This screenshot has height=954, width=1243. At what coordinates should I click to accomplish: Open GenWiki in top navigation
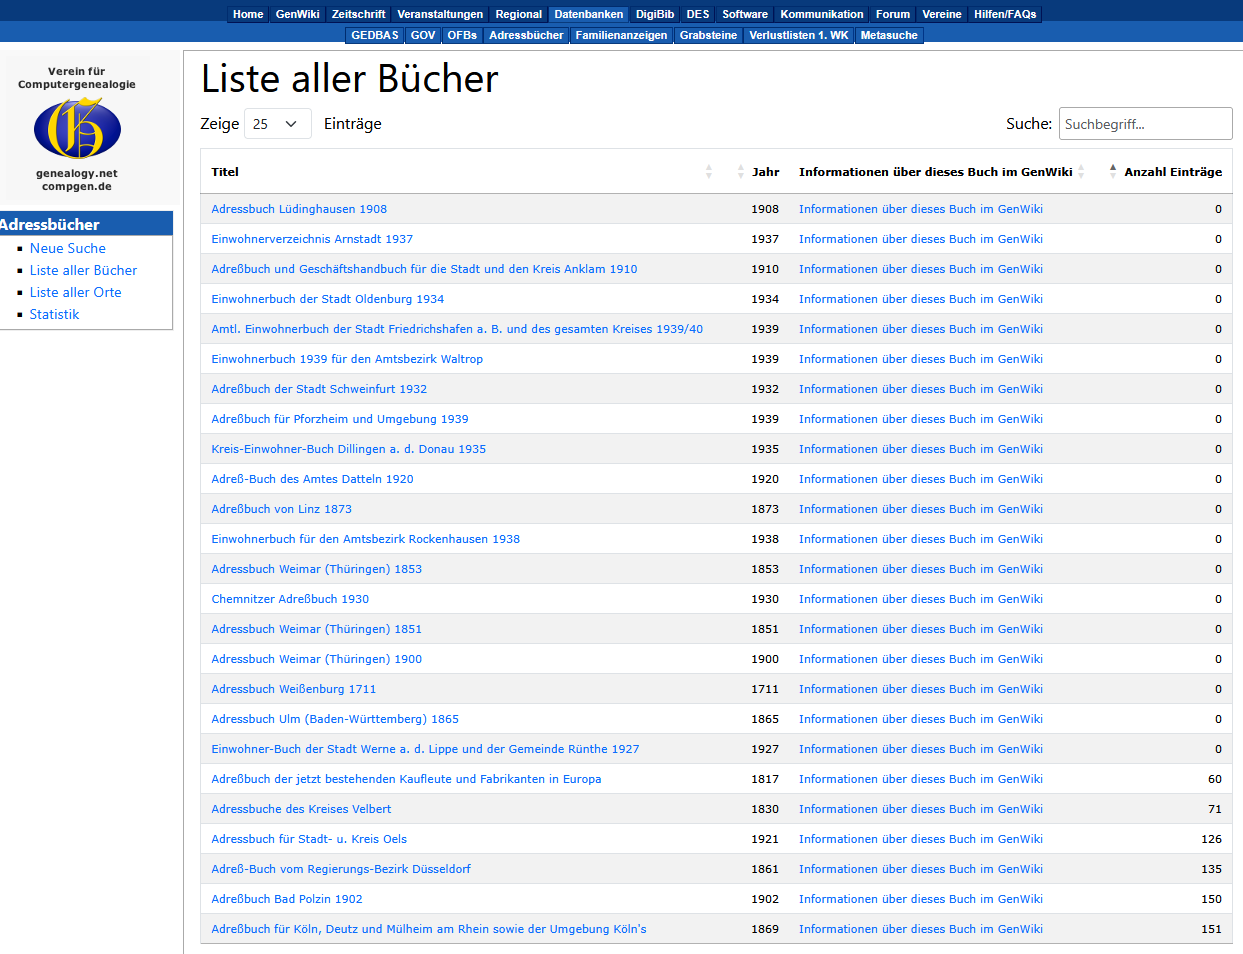pyautogui.click(x=297, y=14)
